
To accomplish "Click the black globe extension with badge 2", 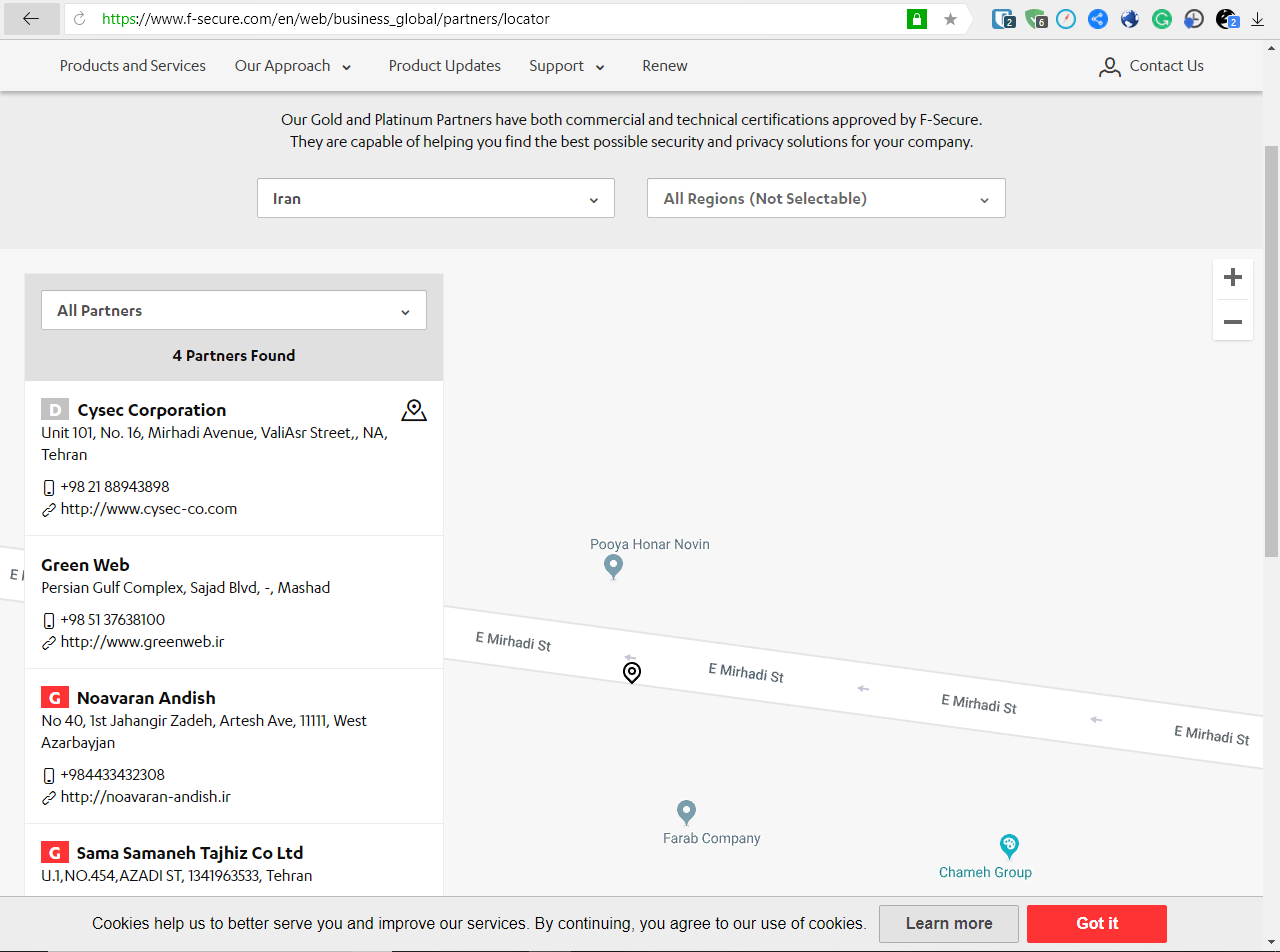I will [x=1227, y=19].
